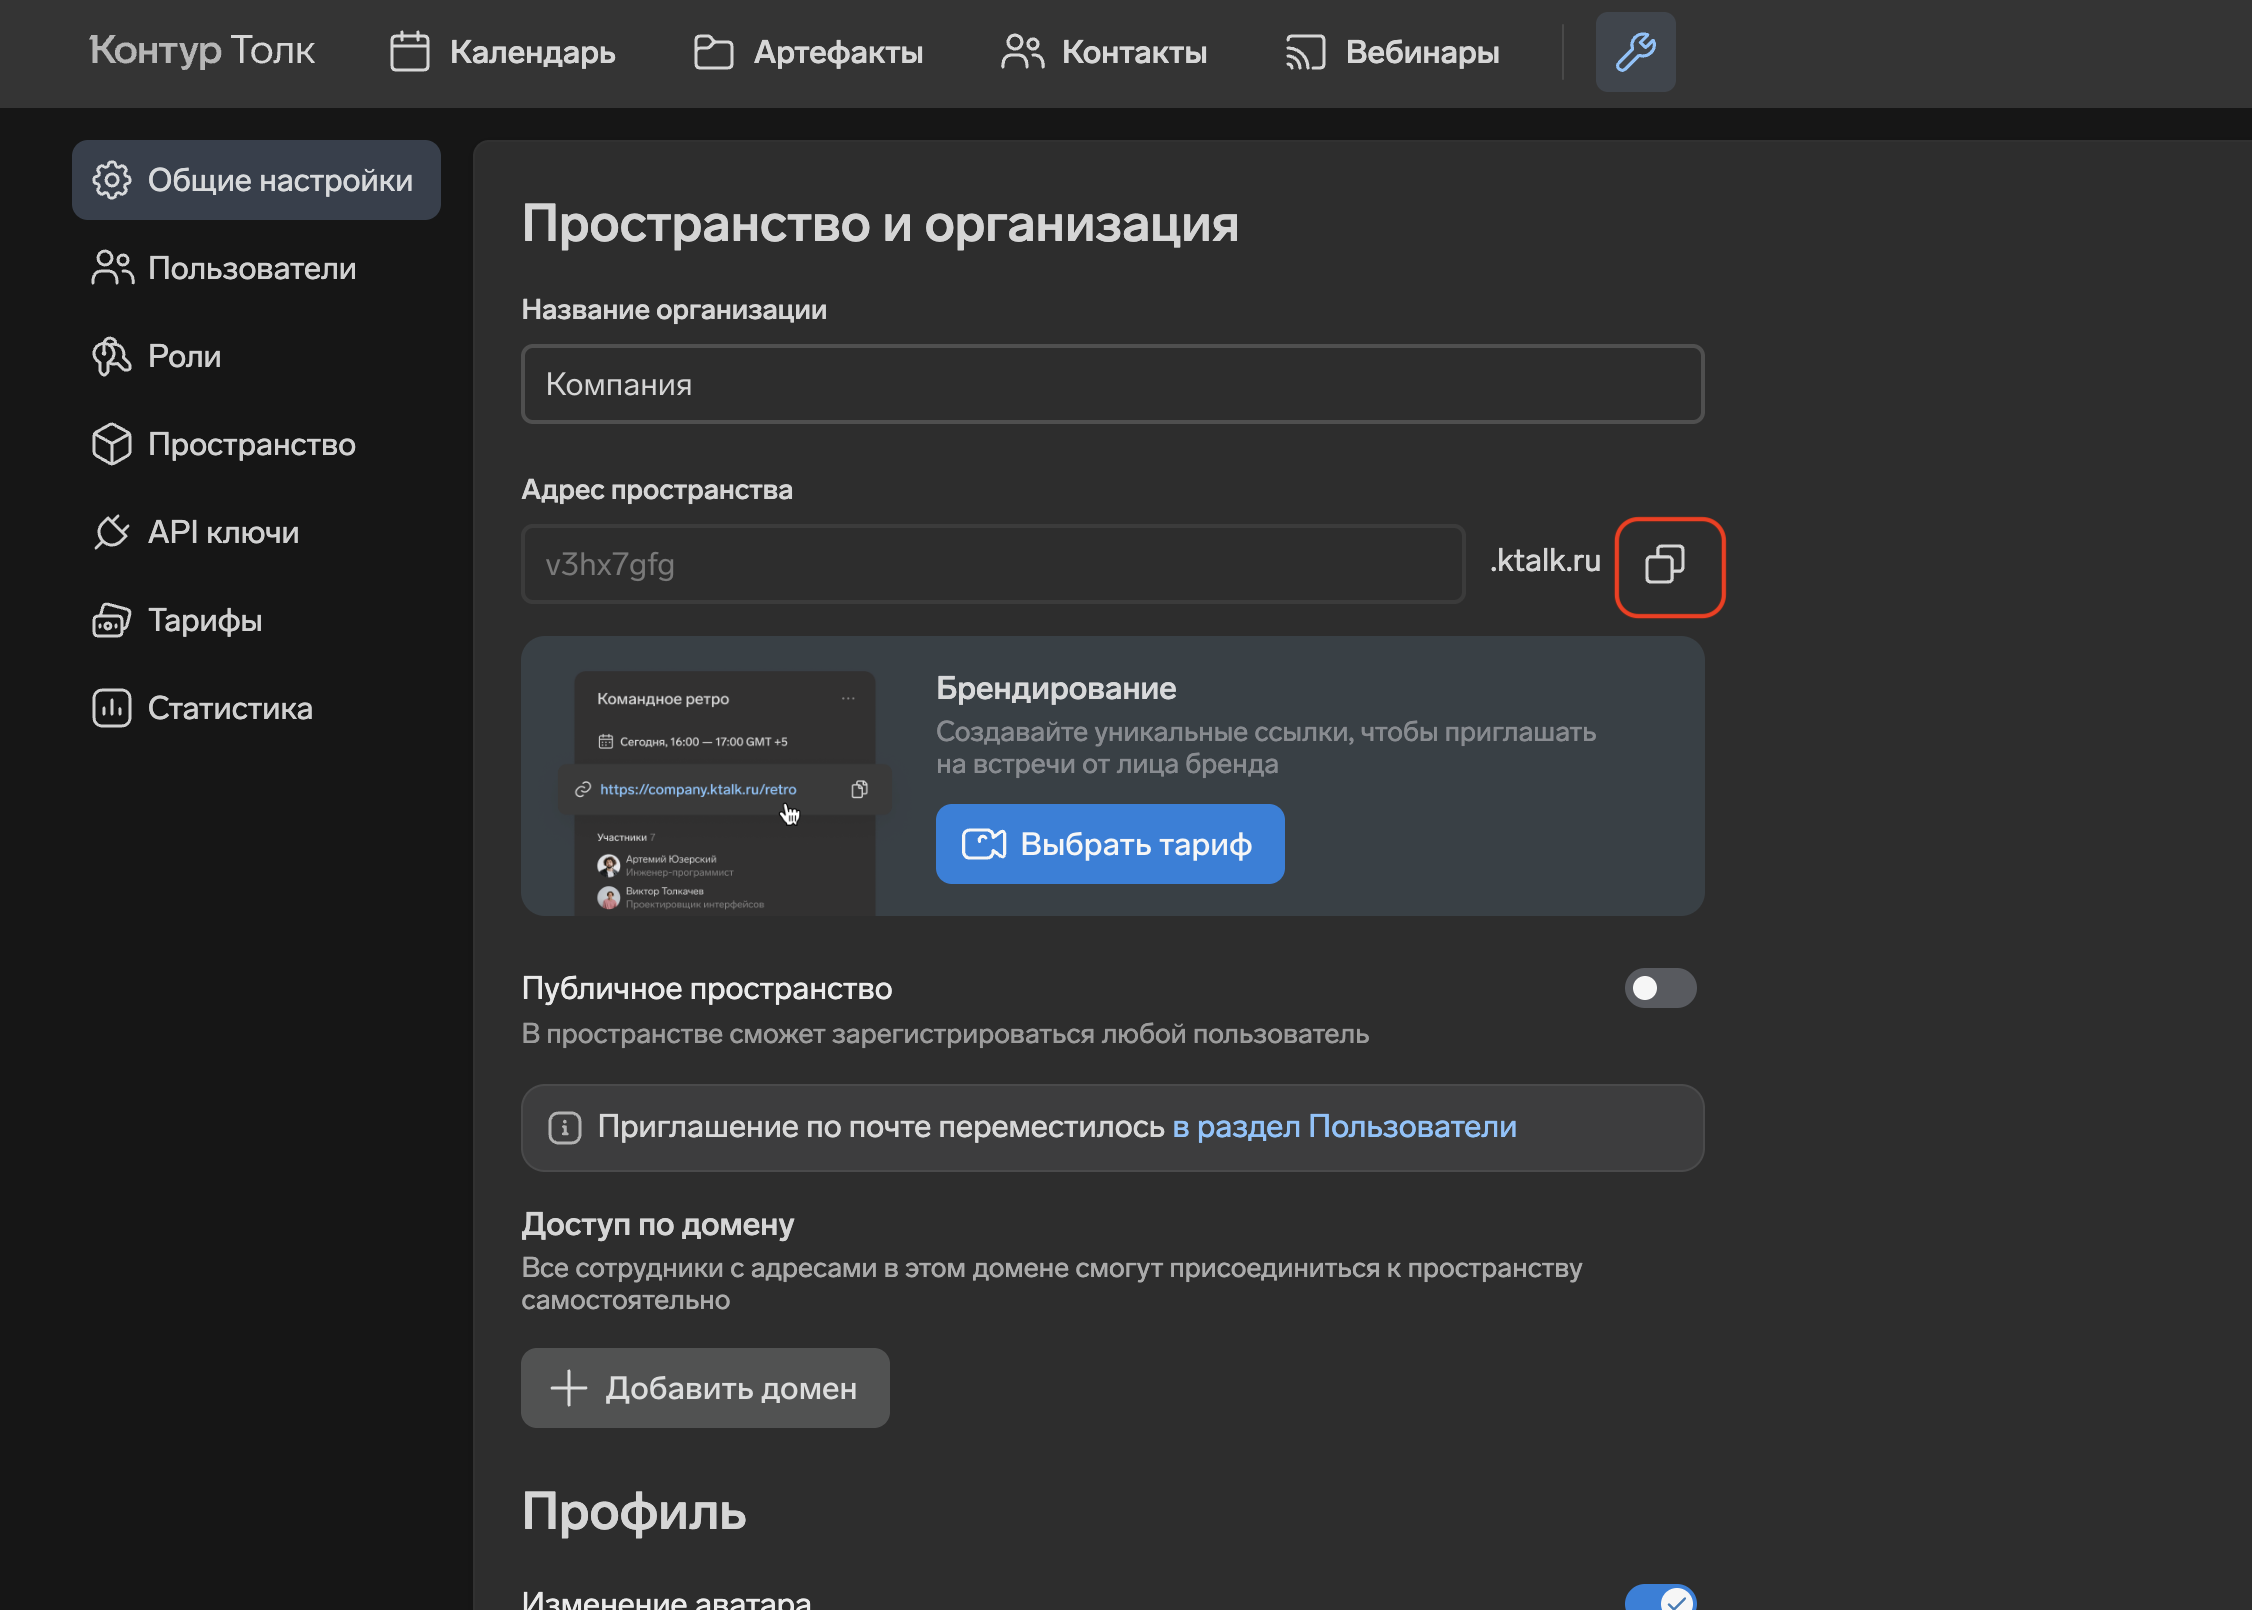Open the Статистика page
Screen dimensions: 2252x1610
coord(256,708)
